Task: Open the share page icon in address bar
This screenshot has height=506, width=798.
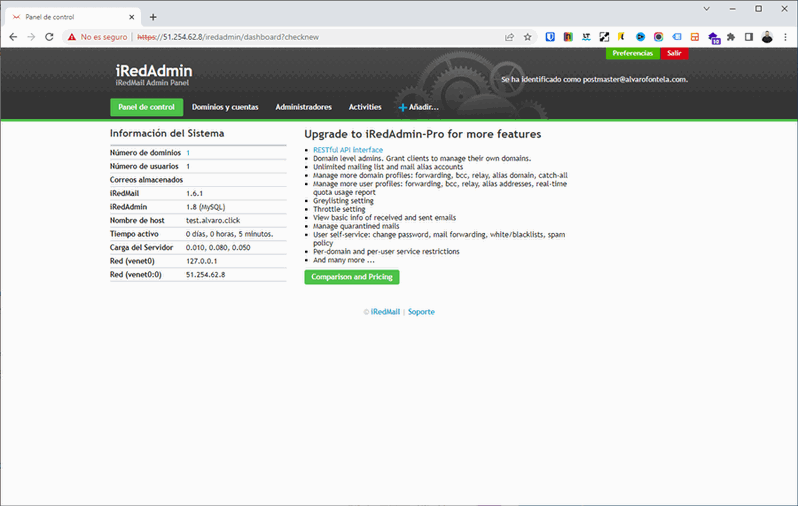Action: 509,37
